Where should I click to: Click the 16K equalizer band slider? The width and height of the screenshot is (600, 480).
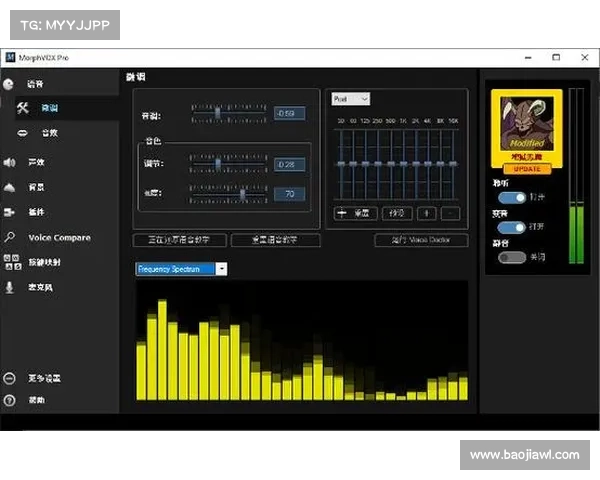[453, 164]
